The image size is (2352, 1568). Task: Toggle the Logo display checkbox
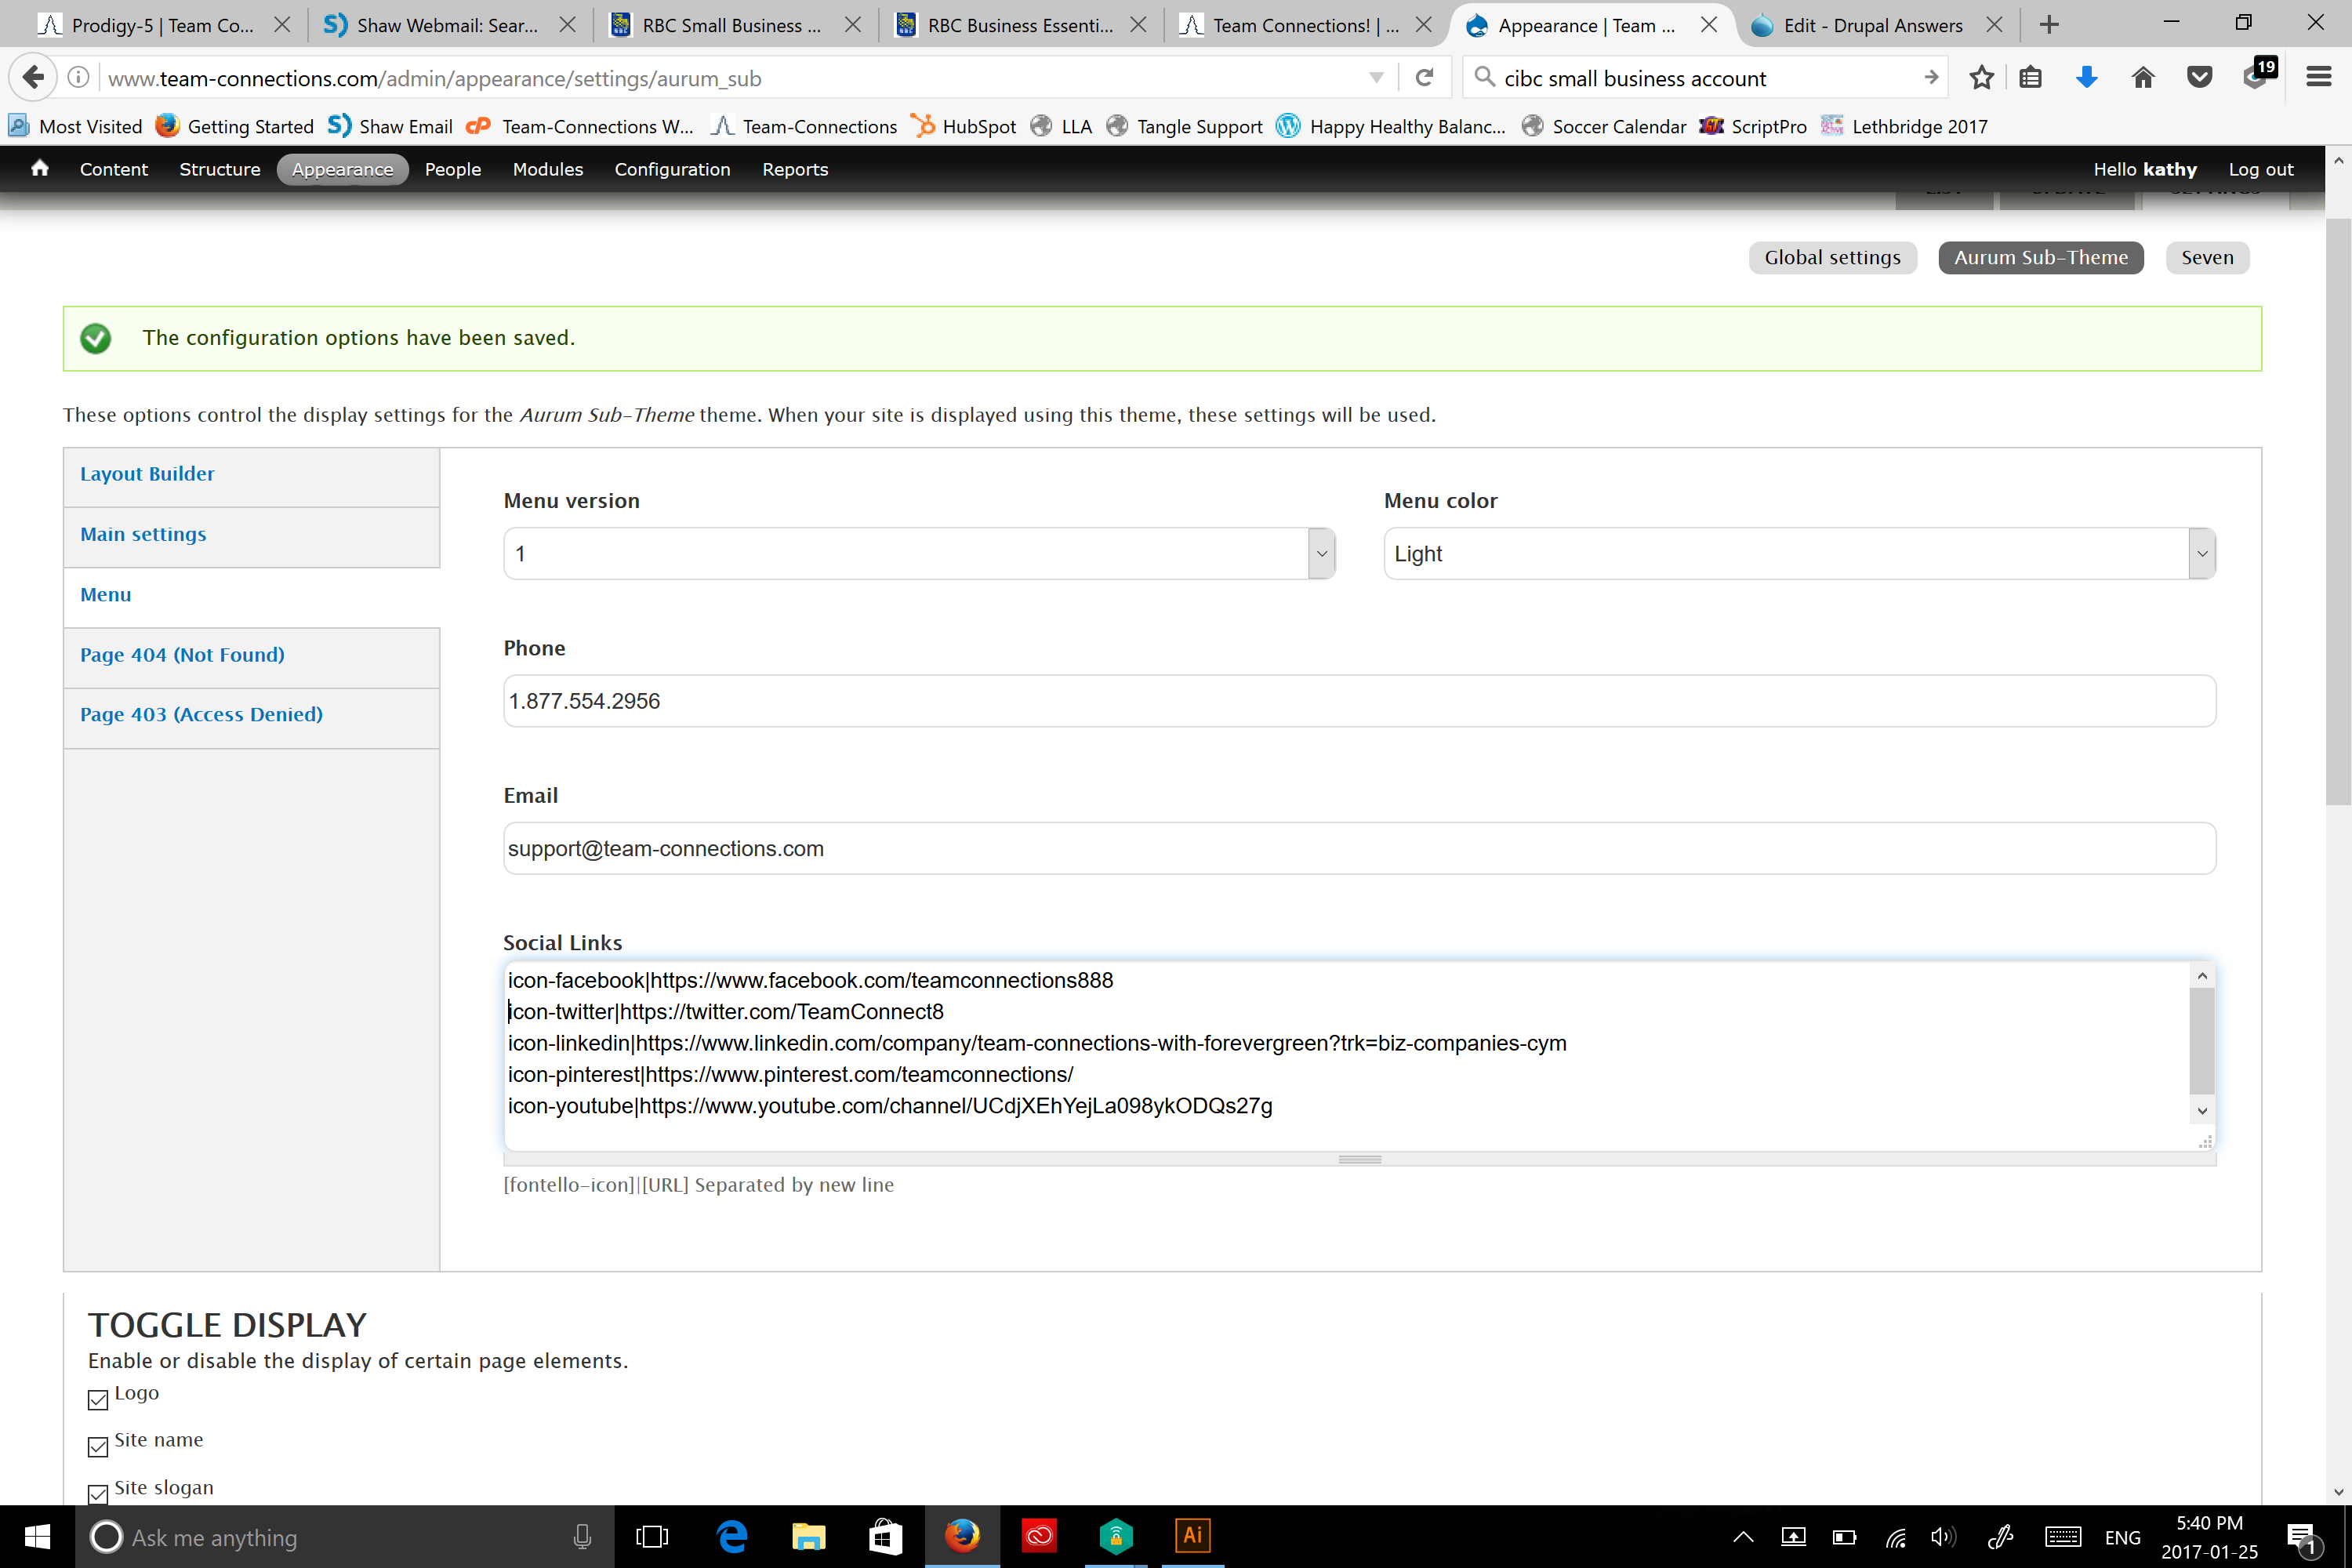coord(98,1400)
